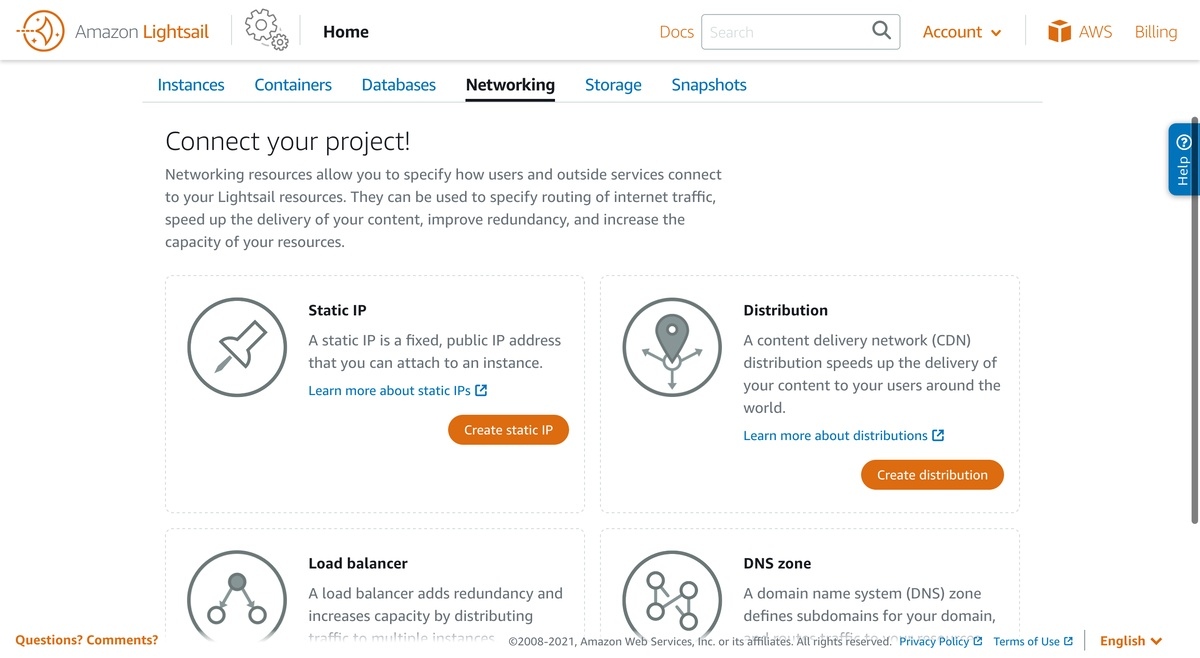Open Learn more about static IPs link
The width and height of the screenshot is (1200, 658).
coord(398,391)
